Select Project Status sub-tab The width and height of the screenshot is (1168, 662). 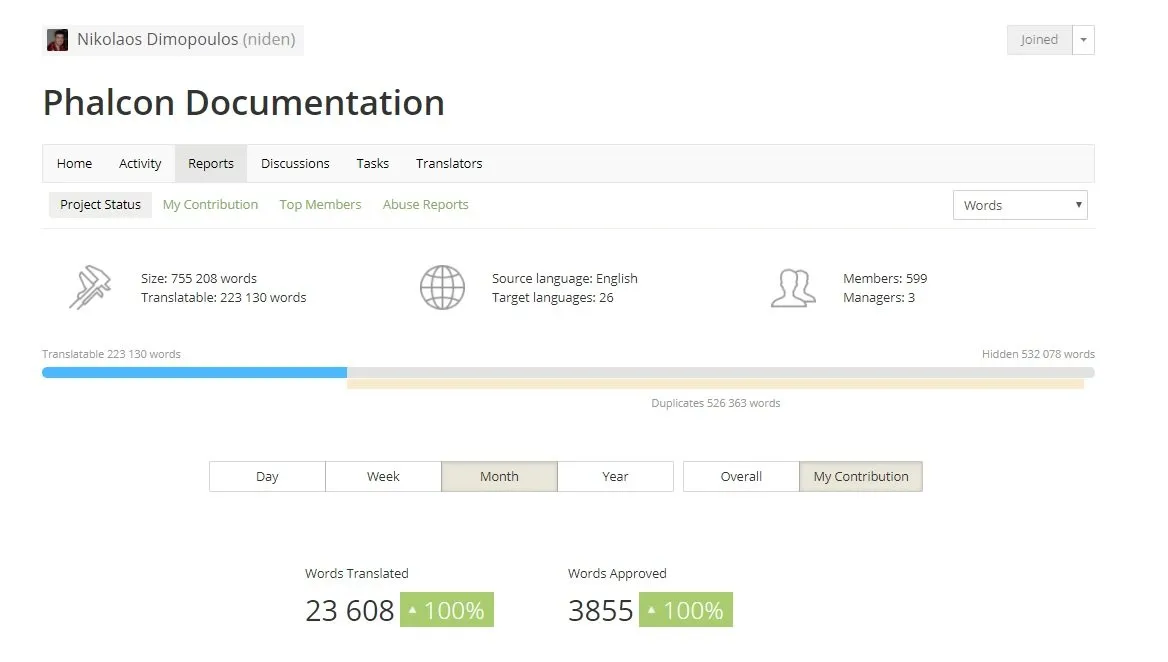click(101, 205)
